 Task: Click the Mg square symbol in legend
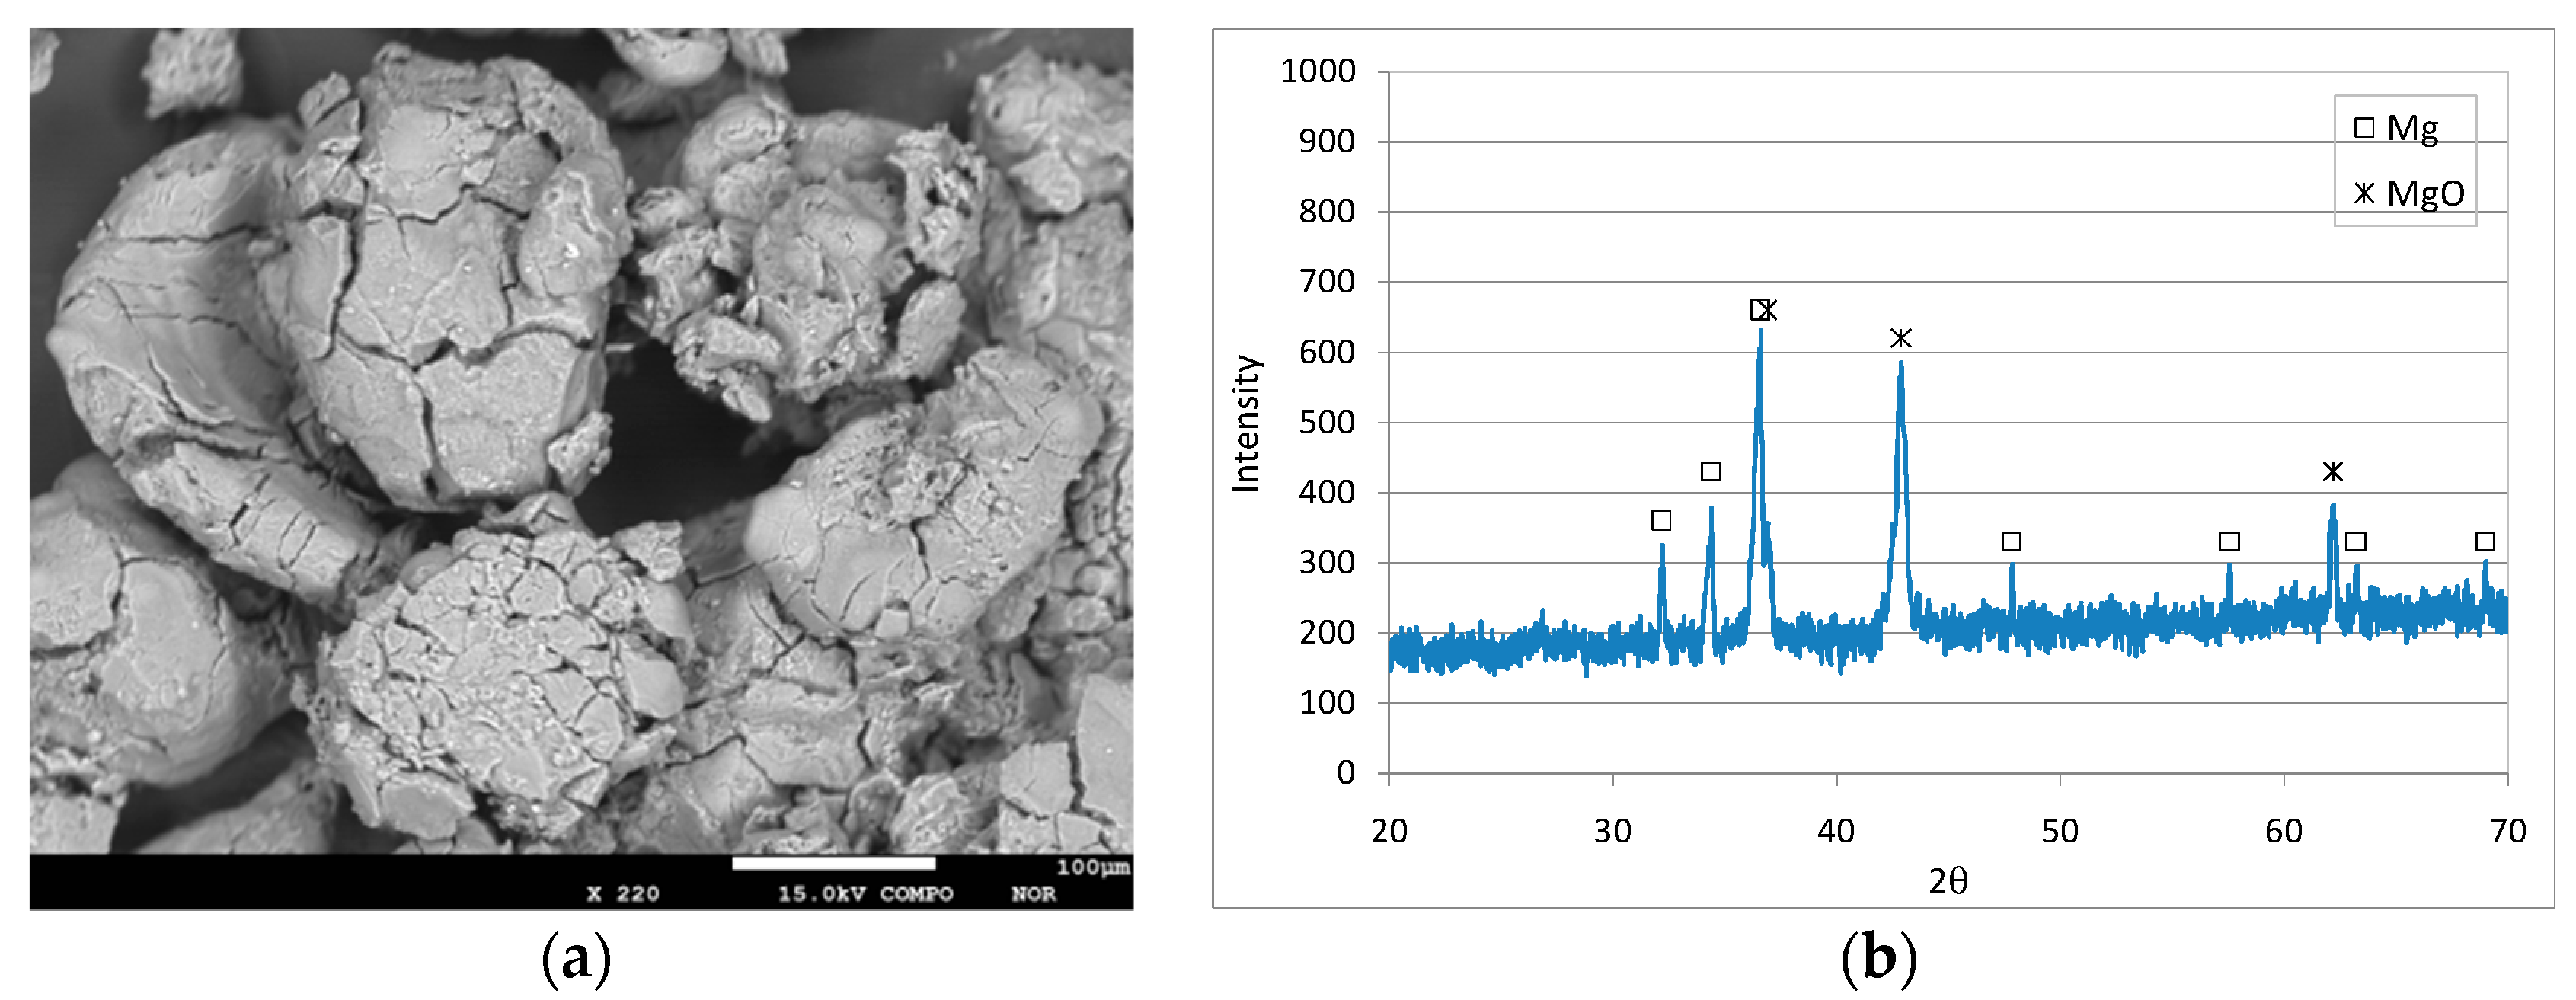coord(2364,127)
